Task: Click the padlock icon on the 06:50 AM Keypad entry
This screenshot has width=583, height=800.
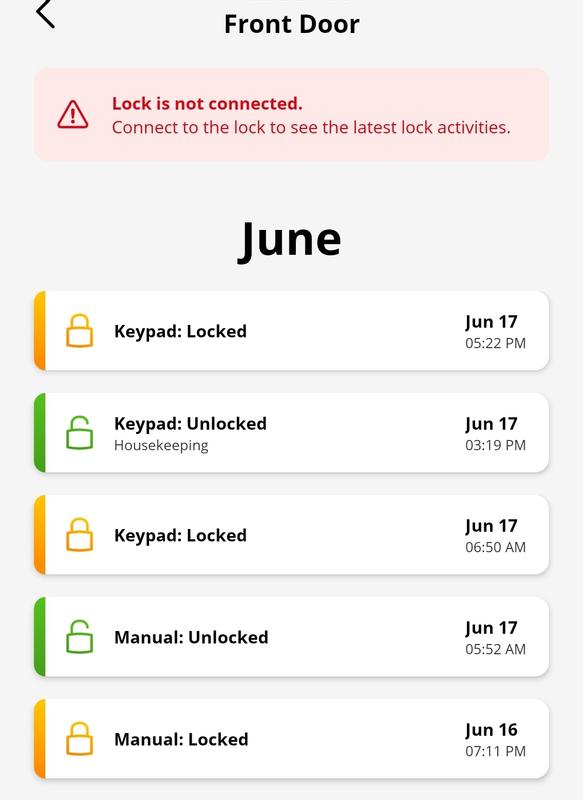Action: [x=81, y=533]
